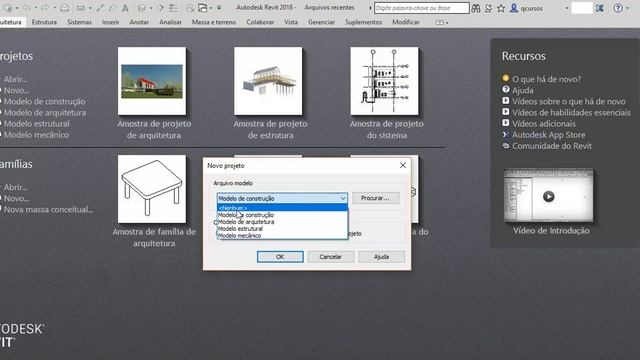Click the Close Hidden Windows icon
This screenshot has width=640, height=360.
click(x=189, y=8)
